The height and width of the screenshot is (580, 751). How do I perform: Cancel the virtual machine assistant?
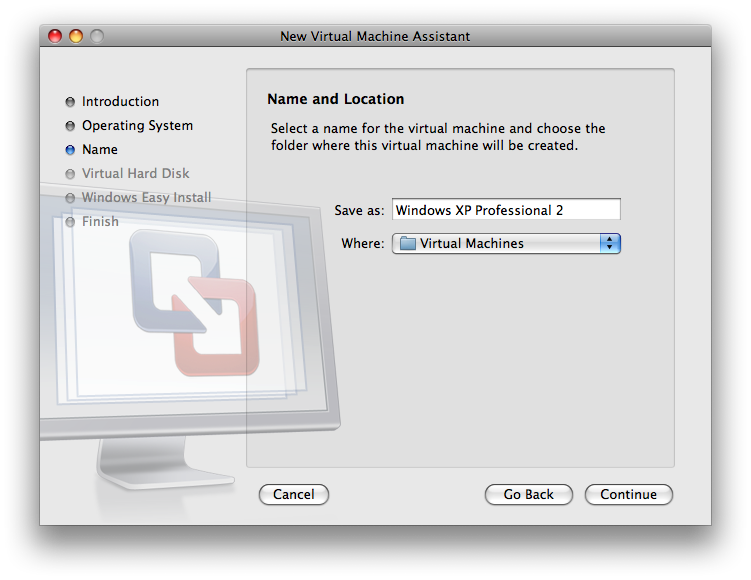(x=294, y=494)
